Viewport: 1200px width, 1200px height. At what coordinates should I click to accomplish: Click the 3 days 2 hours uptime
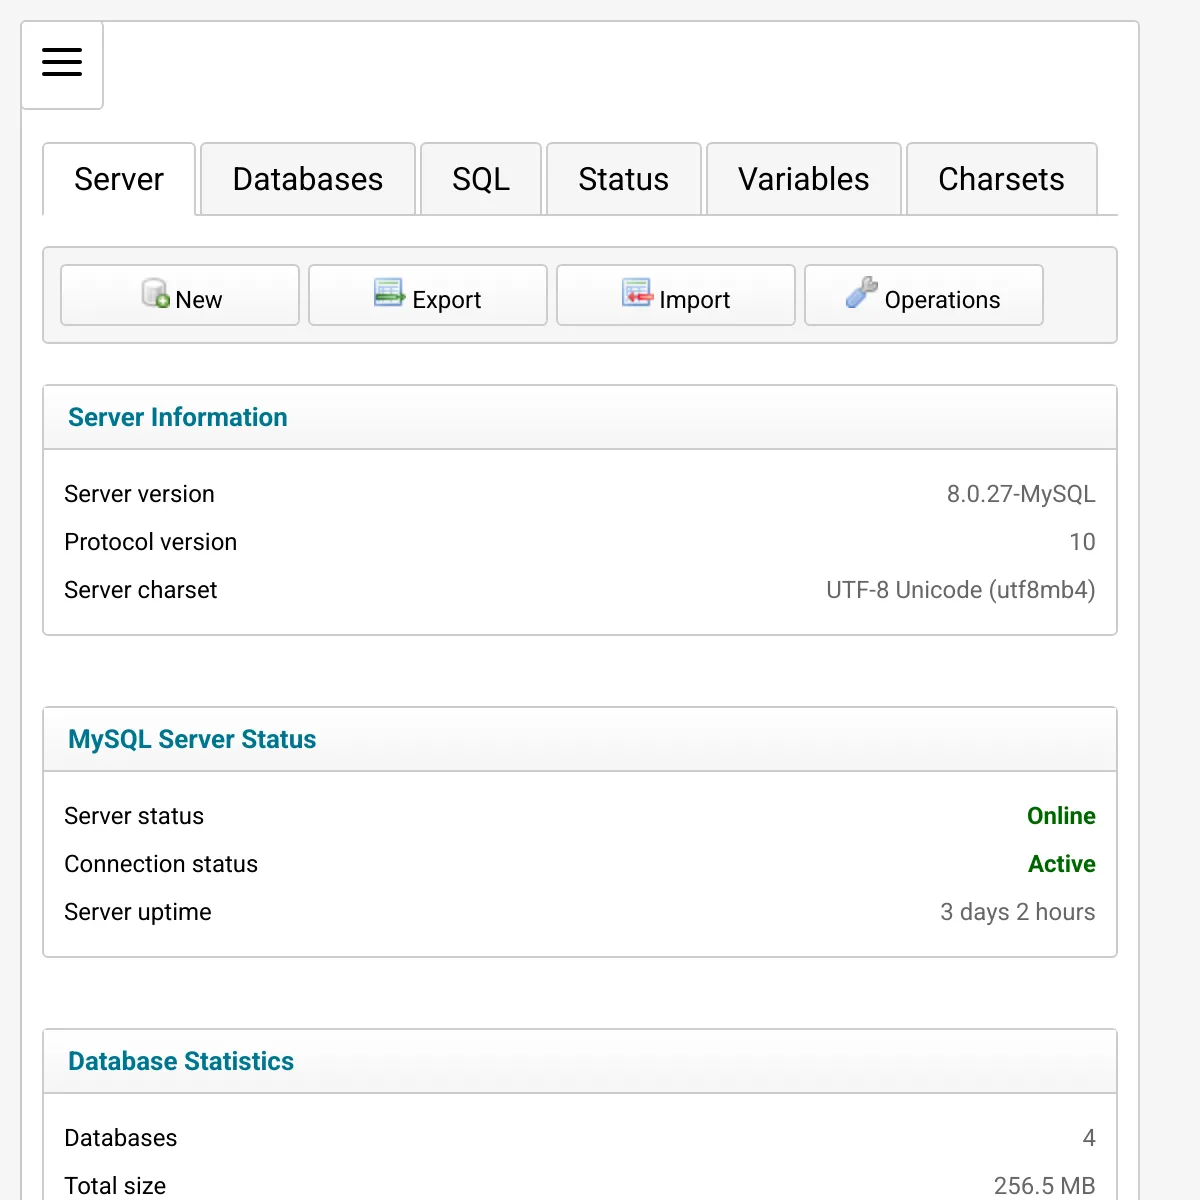click(1018, 912)
